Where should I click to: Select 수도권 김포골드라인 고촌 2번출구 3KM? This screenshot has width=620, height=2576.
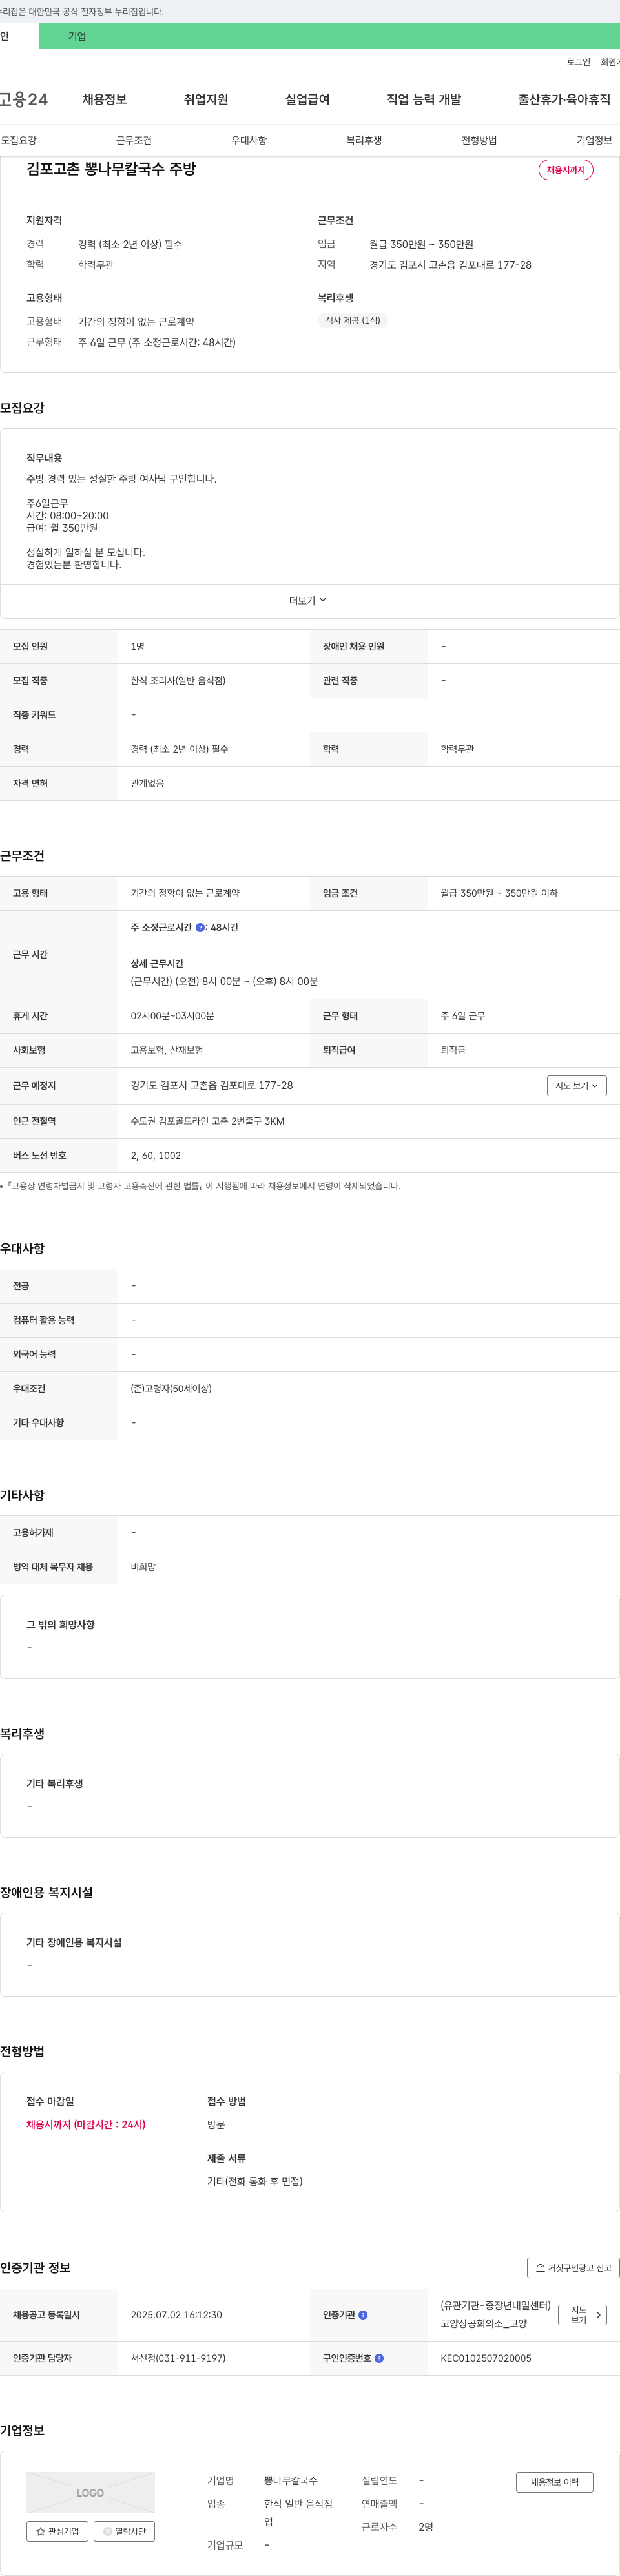pos(207,1121)
